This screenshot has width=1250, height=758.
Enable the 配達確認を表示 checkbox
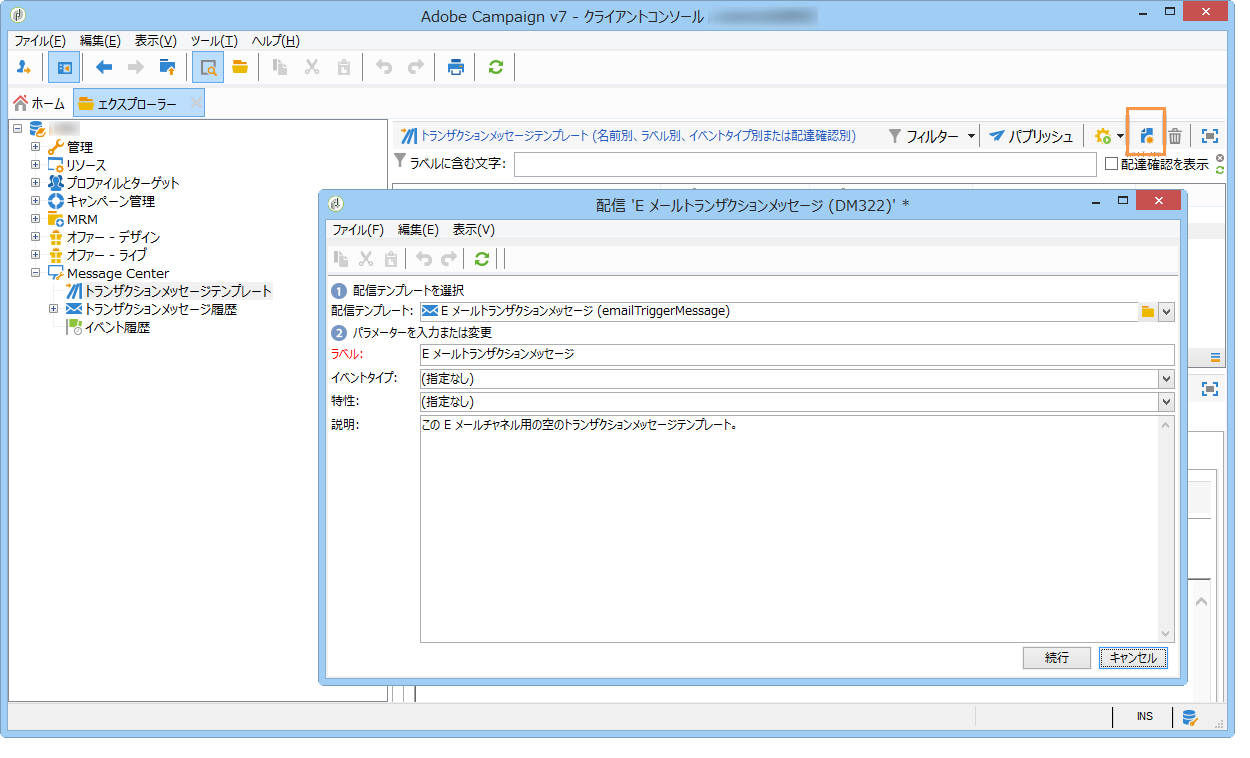[1111, 163]
